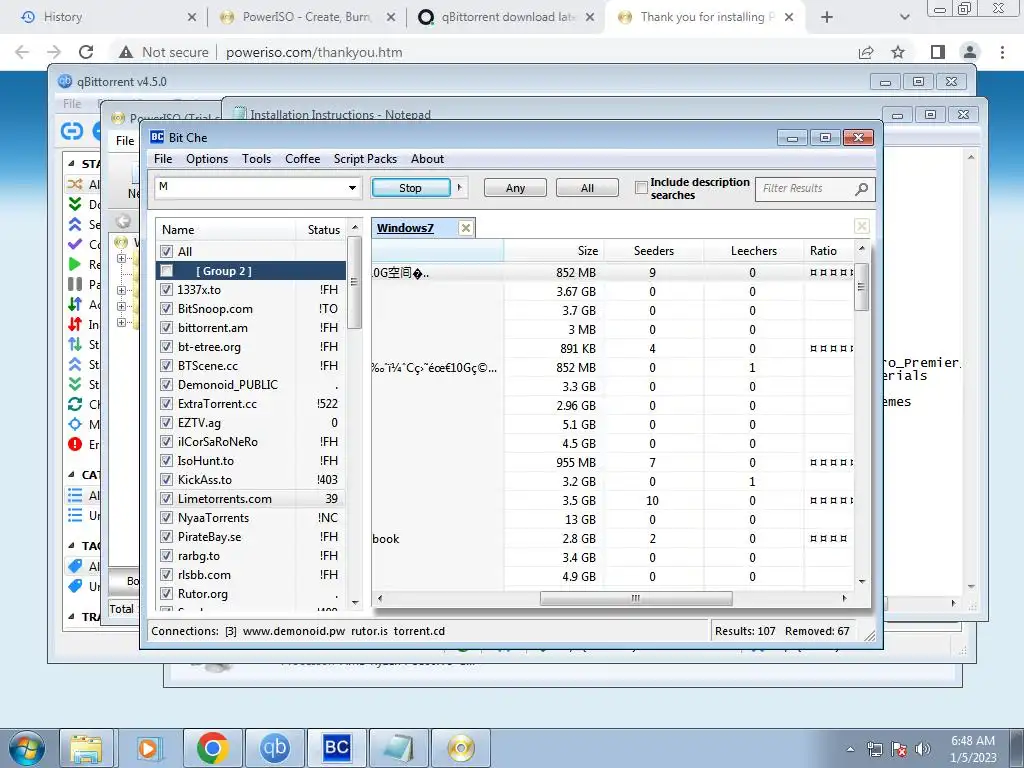Select the Windows7 results tab
Screen dimensions: 1024x768
click(406, 228)
